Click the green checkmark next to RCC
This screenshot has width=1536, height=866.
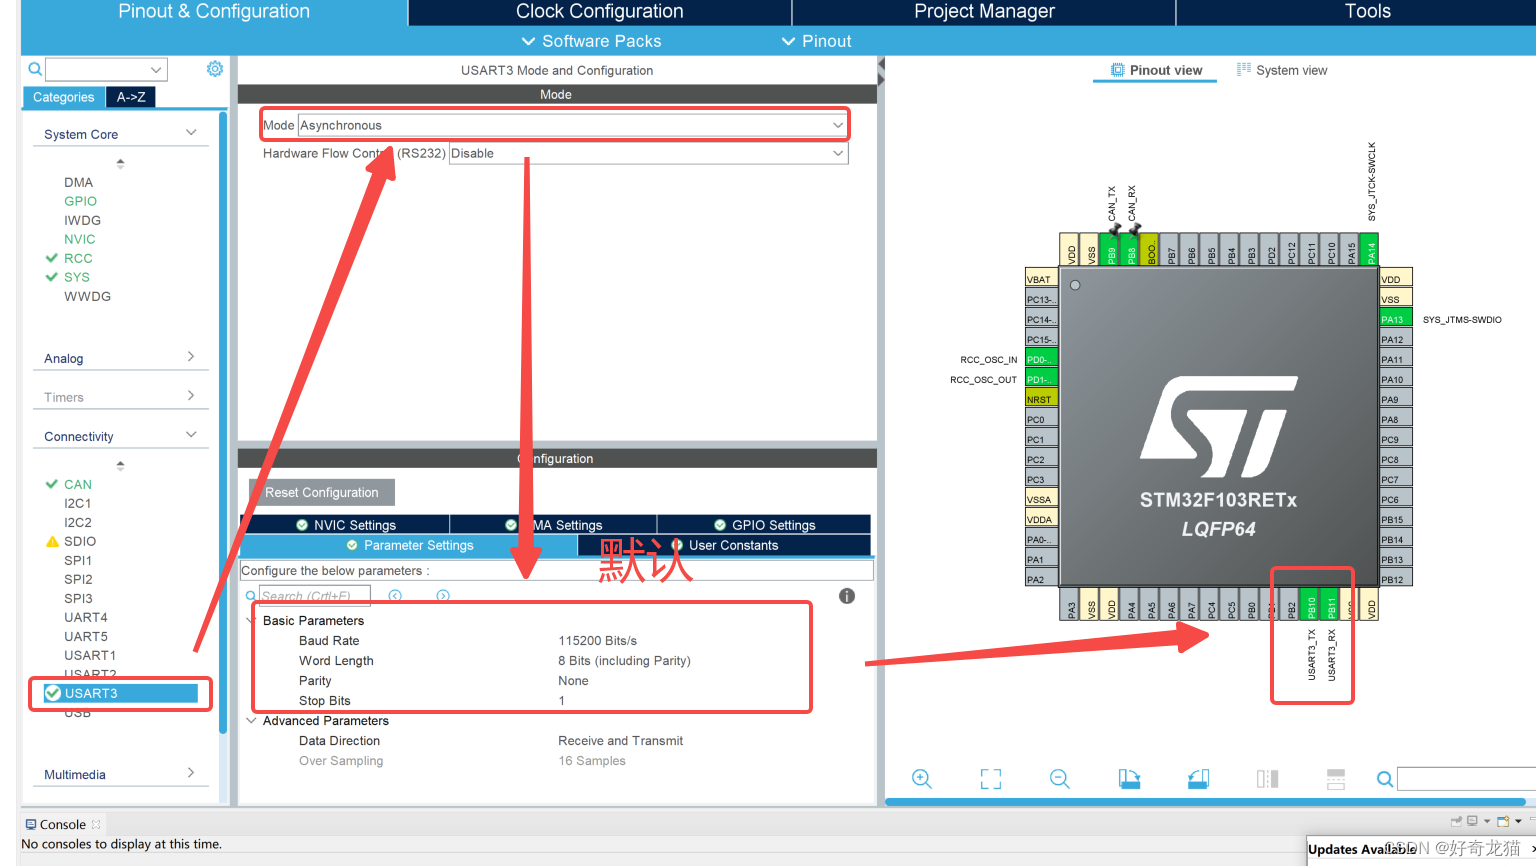pyautogui.click(x=52, y=258)
